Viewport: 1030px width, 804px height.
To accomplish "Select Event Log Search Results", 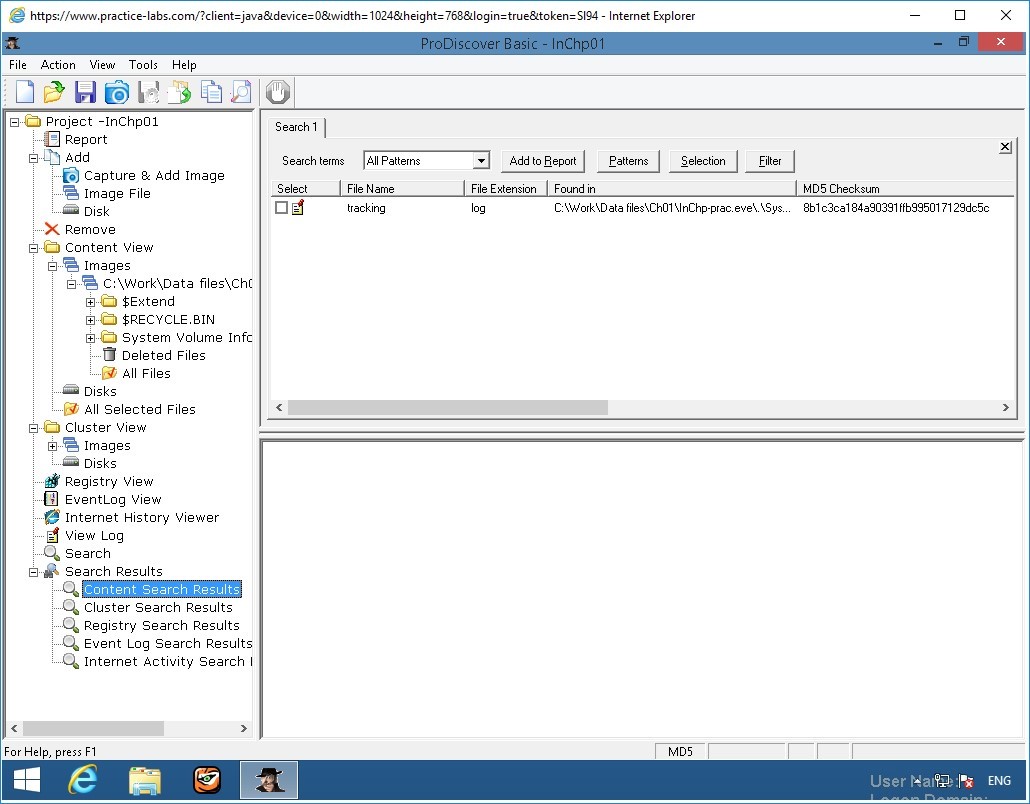I will pyautogui.click(x=168, y=643).
